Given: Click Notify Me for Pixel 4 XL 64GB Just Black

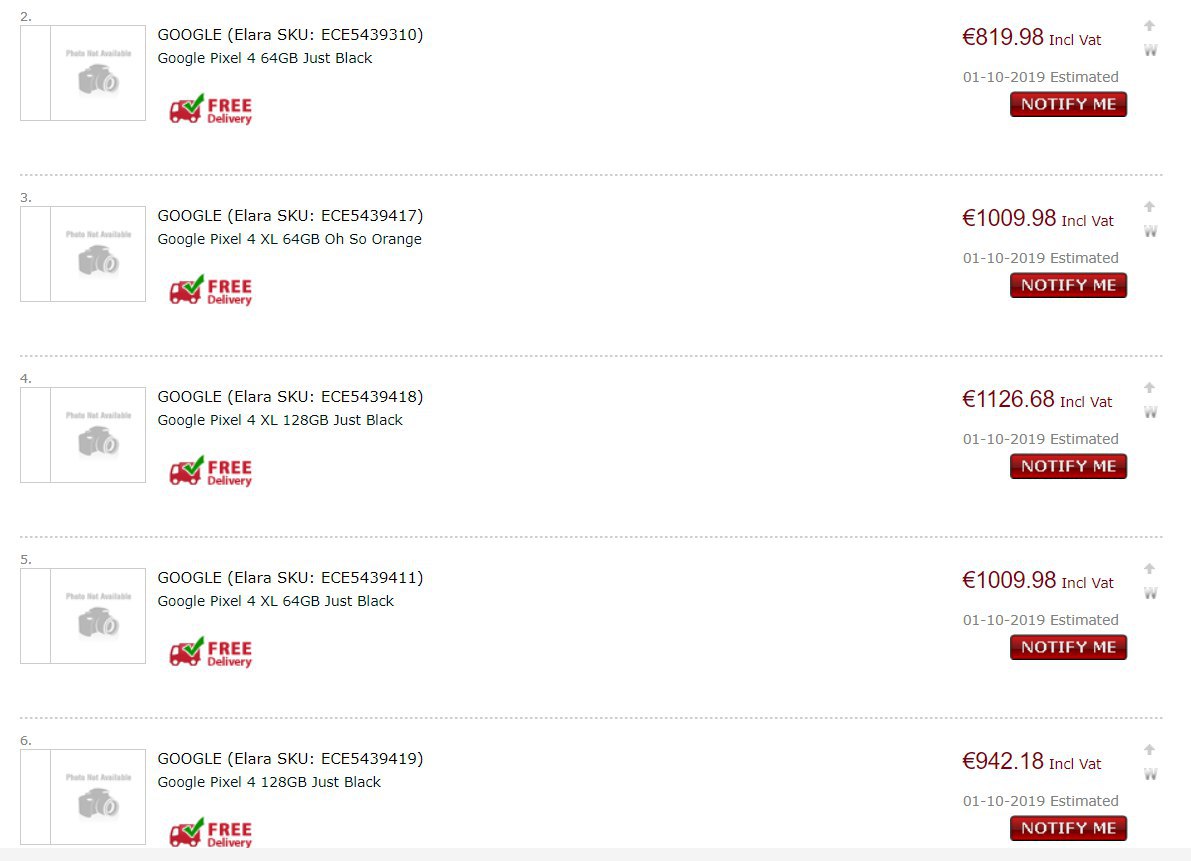Looking at the screenshot, I should pyautogui.click(x=1068, y=647).
